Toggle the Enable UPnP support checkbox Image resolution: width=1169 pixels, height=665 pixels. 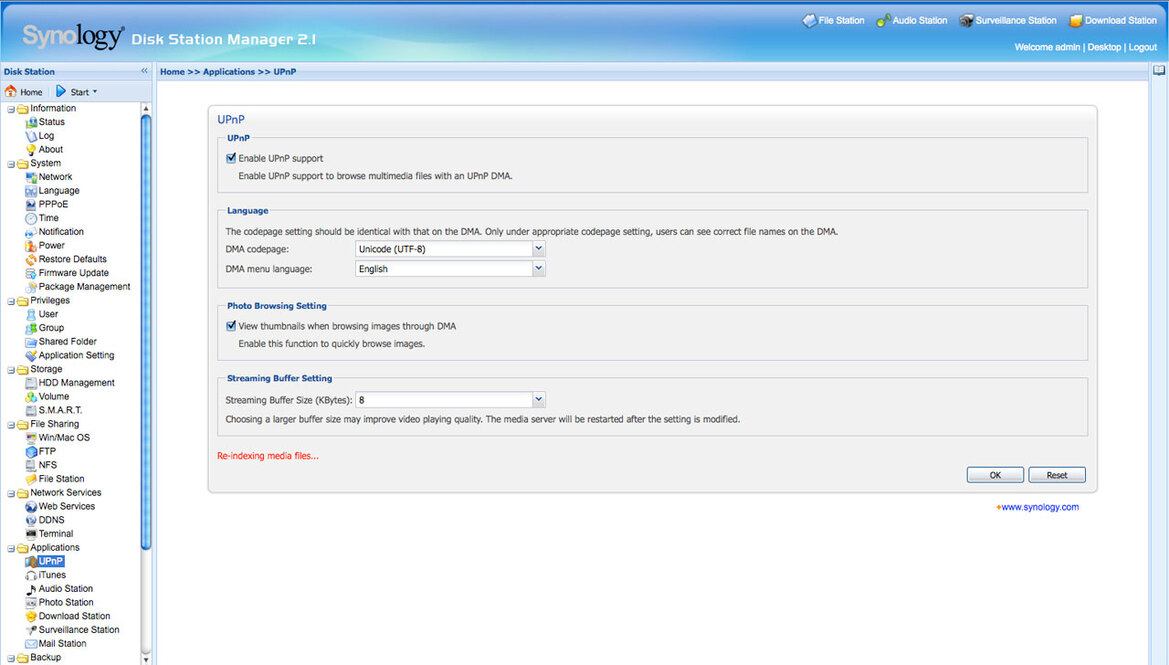231,158
